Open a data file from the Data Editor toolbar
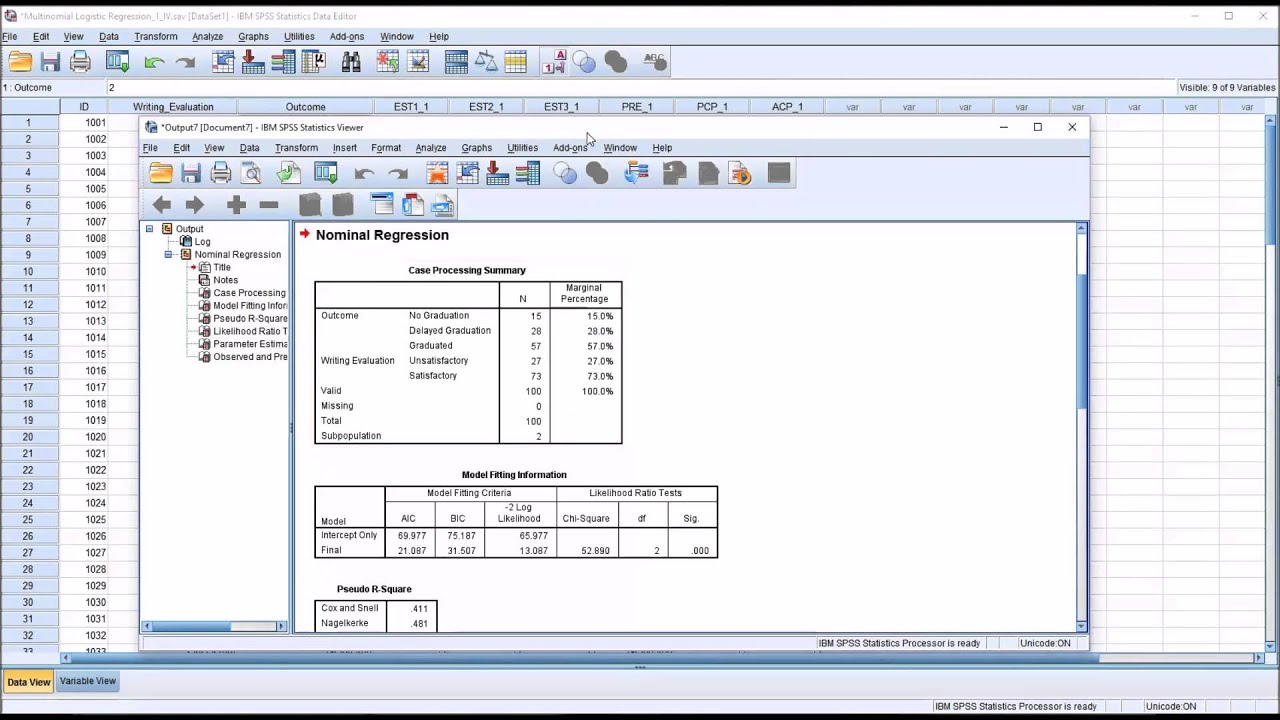 (x=20, y=62)
